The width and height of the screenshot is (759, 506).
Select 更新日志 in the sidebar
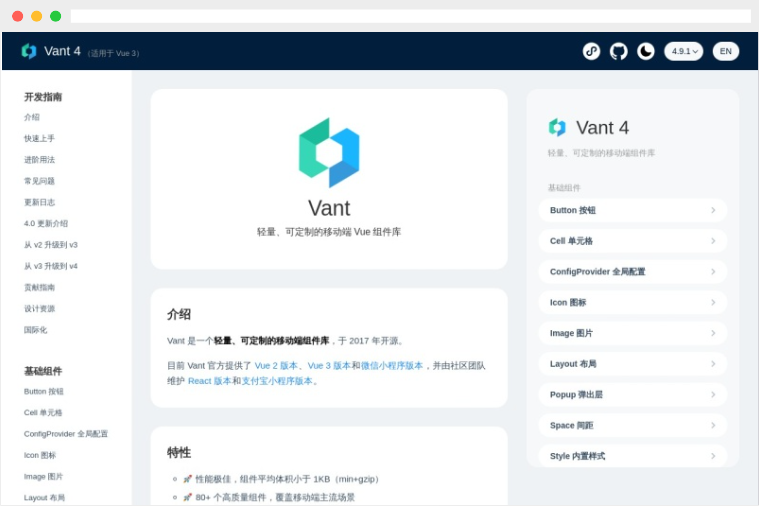pos(39,202)
